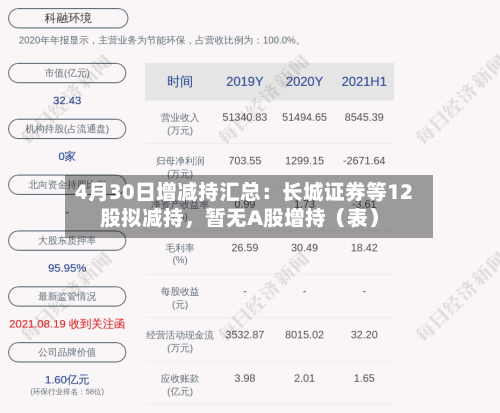Screen dimensions: 500x413
Task: Select cash flow value 8015.02
Action: point(304,335)
